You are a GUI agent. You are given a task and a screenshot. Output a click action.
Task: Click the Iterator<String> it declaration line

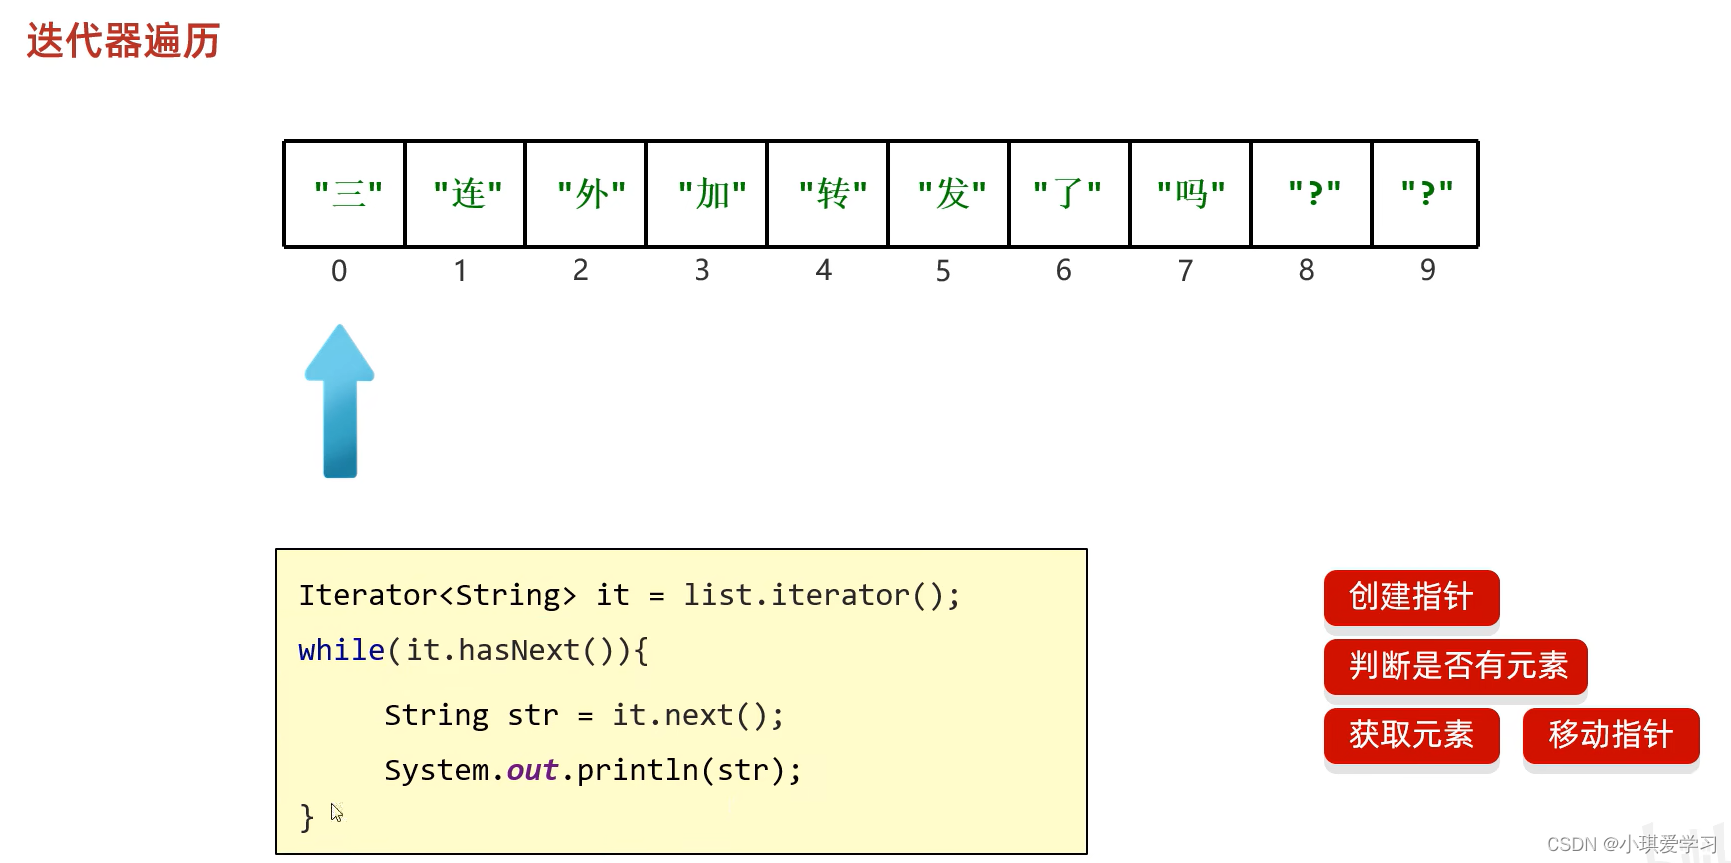click(x=630, y=595)
